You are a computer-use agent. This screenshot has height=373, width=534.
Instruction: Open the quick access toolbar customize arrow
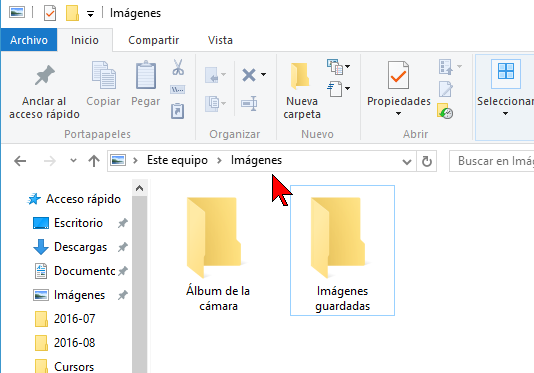(x=90, y=14)
